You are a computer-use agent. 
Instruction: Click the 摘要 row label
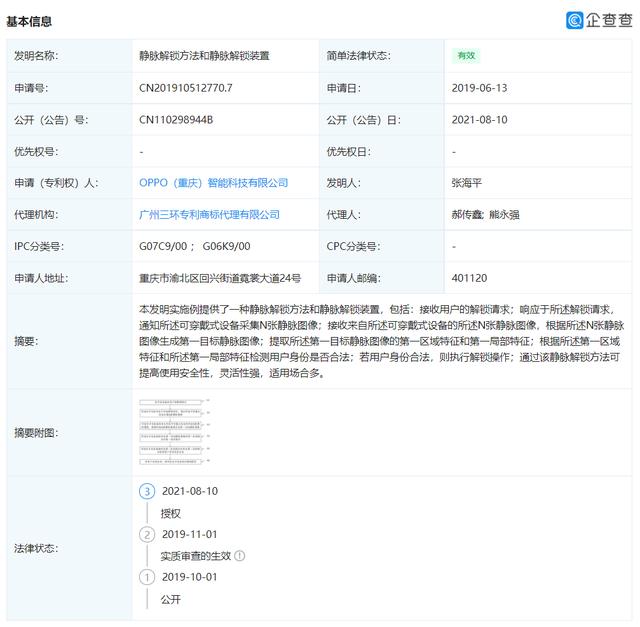(27, 341)
